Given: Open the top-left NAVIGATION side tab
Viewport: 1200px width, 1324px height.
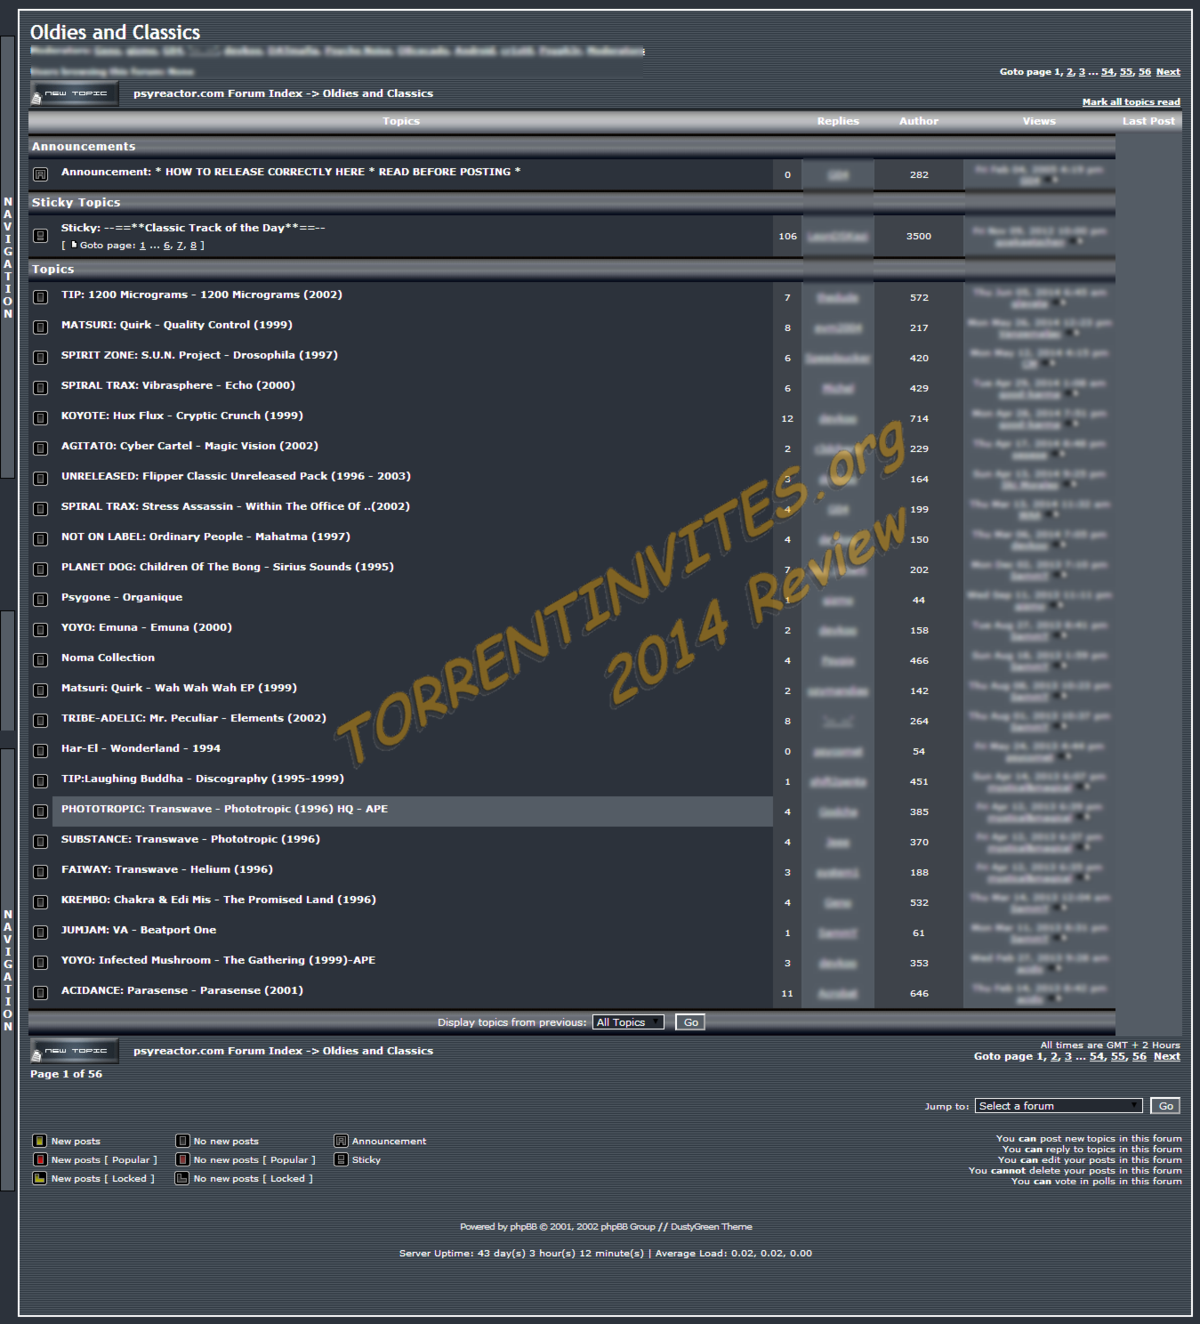Looking at the screenshot, I should pos(8,257).
